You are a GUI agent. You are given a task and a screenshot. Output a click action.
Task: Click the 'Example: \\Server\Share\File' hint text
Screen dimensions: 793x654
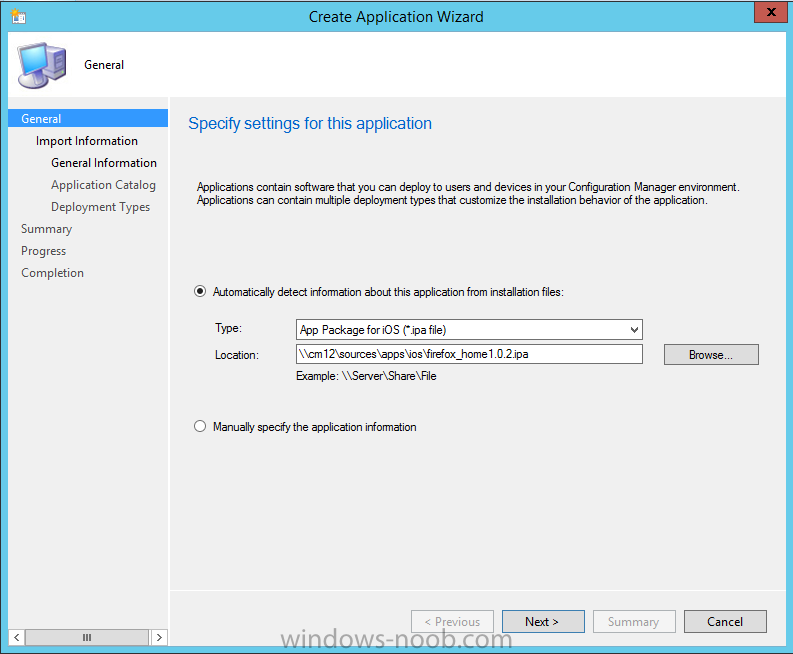point(366,376)
